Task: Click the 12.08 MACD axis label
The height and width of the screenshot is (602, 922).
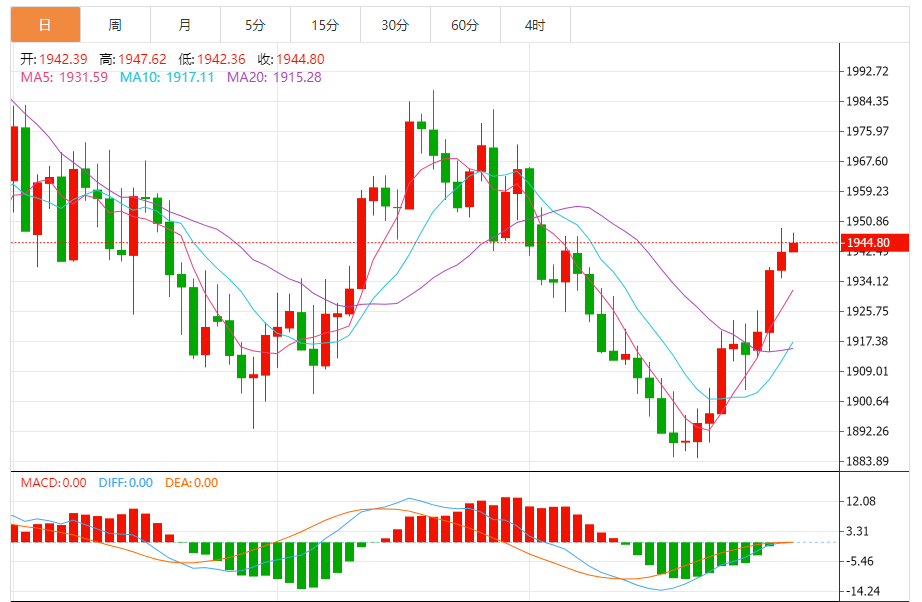Action: 861,501
